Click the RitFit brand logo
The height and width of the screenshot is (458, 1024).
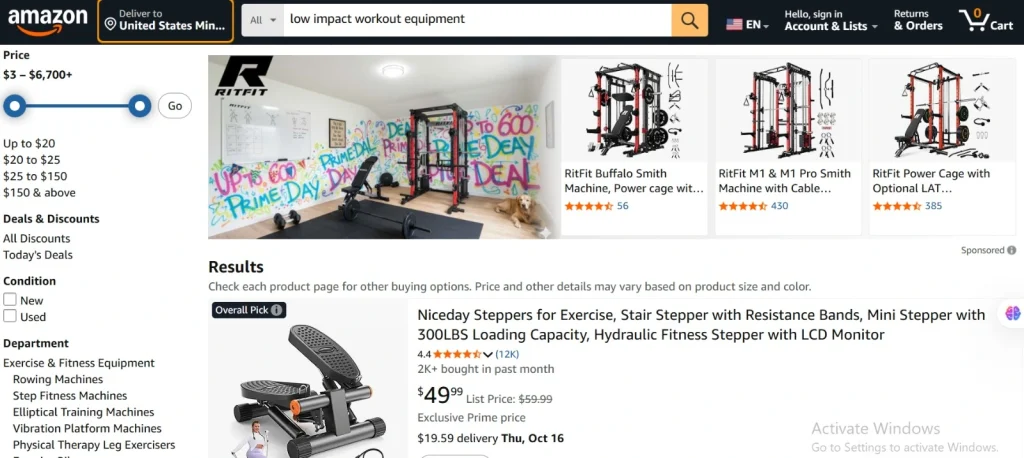coord(244,77)
